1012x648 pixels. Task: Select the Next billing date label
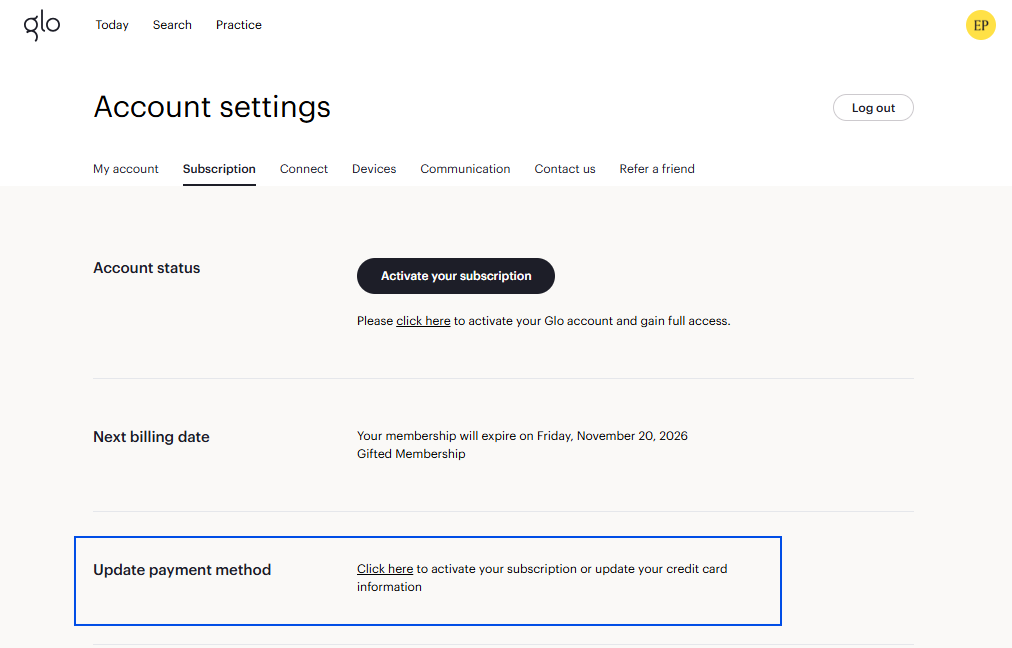pos(151,437)
